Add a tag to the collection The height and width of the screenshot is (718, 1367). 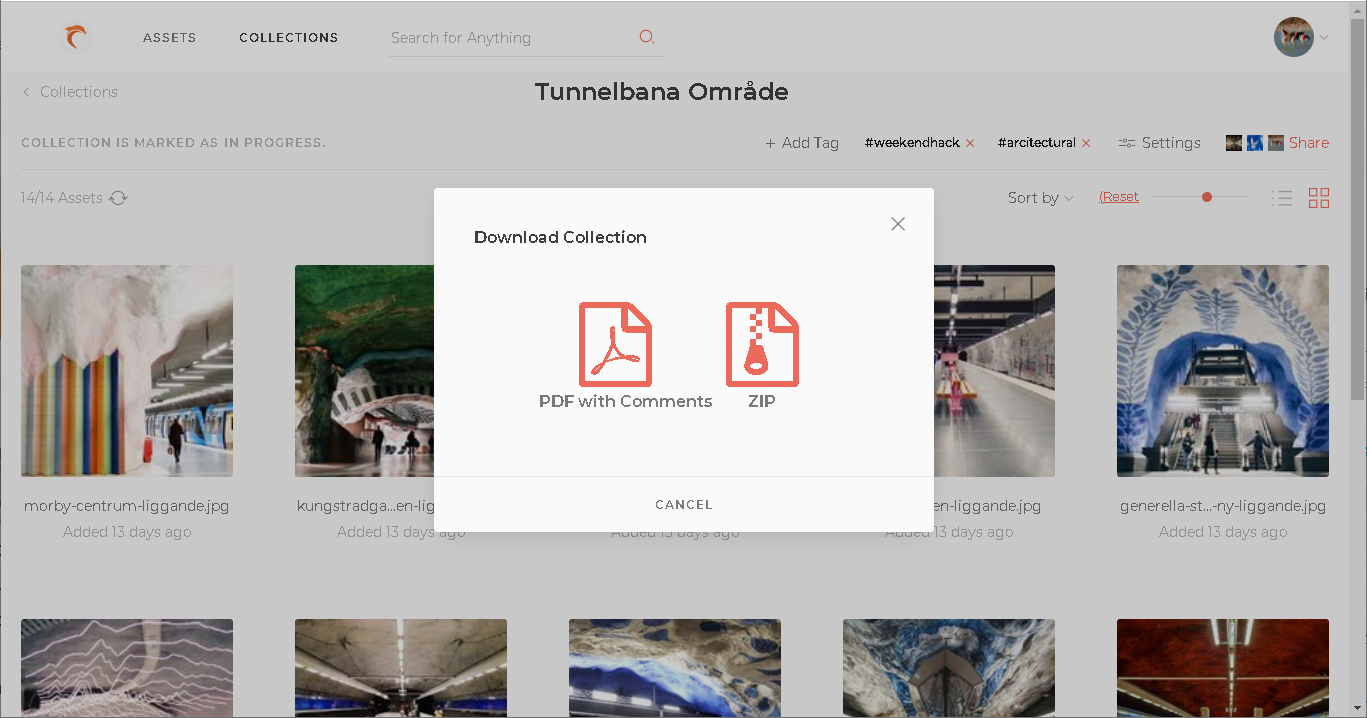point(802,143)
